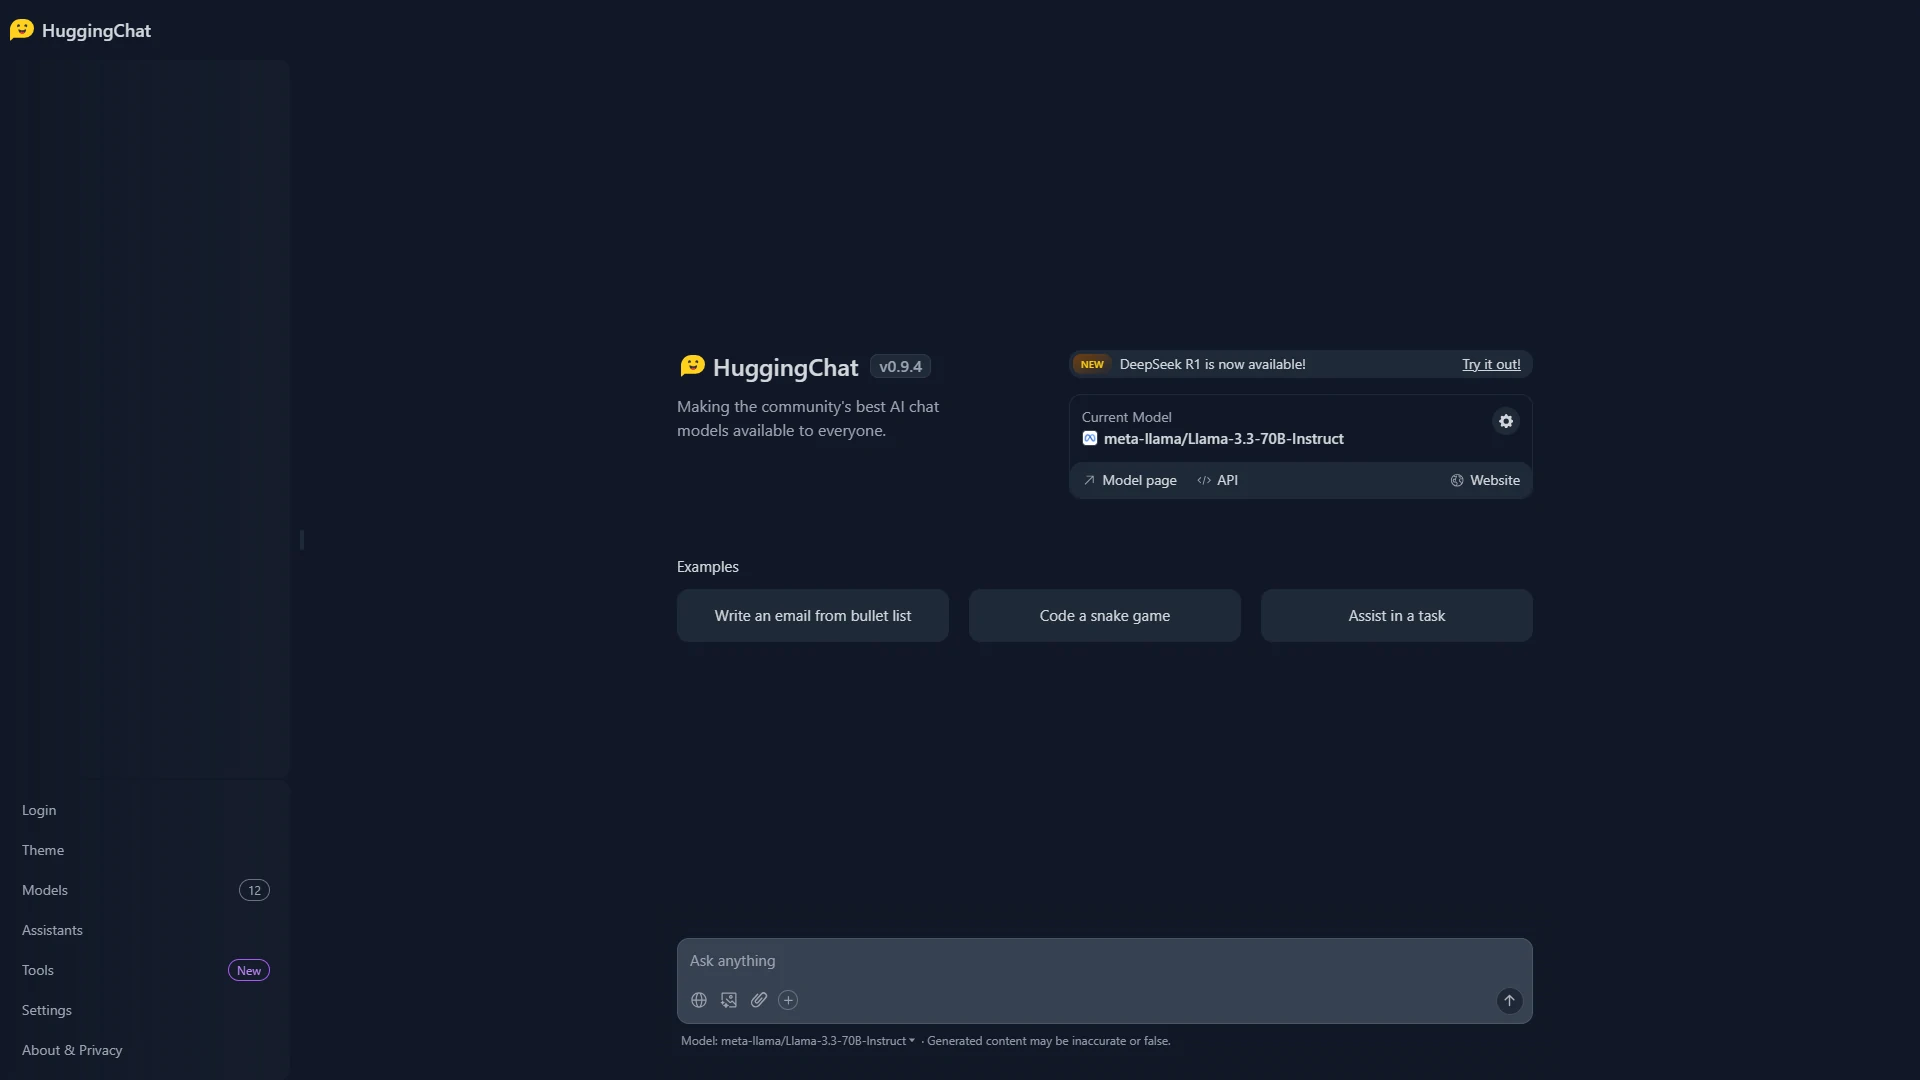Screen dimensions: 1920x1080
Task: Click the NEW tag in the DeepSeek banner
Action: click(1092, 364)
